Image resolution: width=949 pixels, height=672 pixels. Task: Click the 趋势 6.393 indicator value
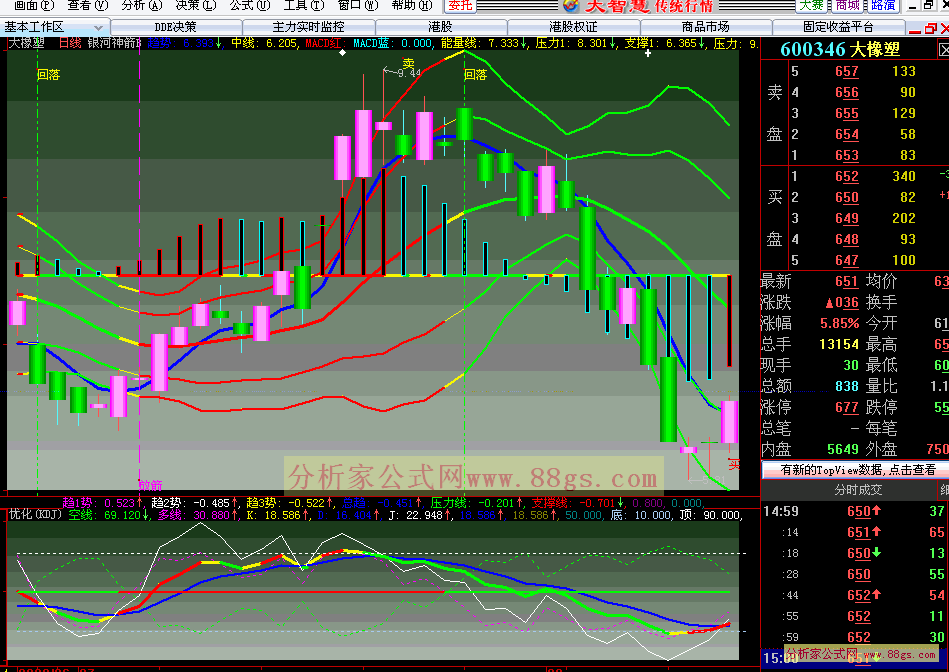pos(185,43)
